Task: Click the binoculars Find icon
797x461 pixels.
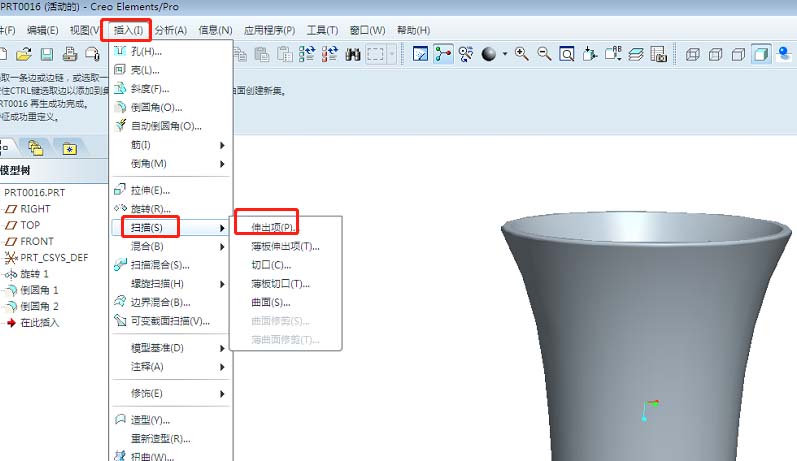Action: point(352,54)
